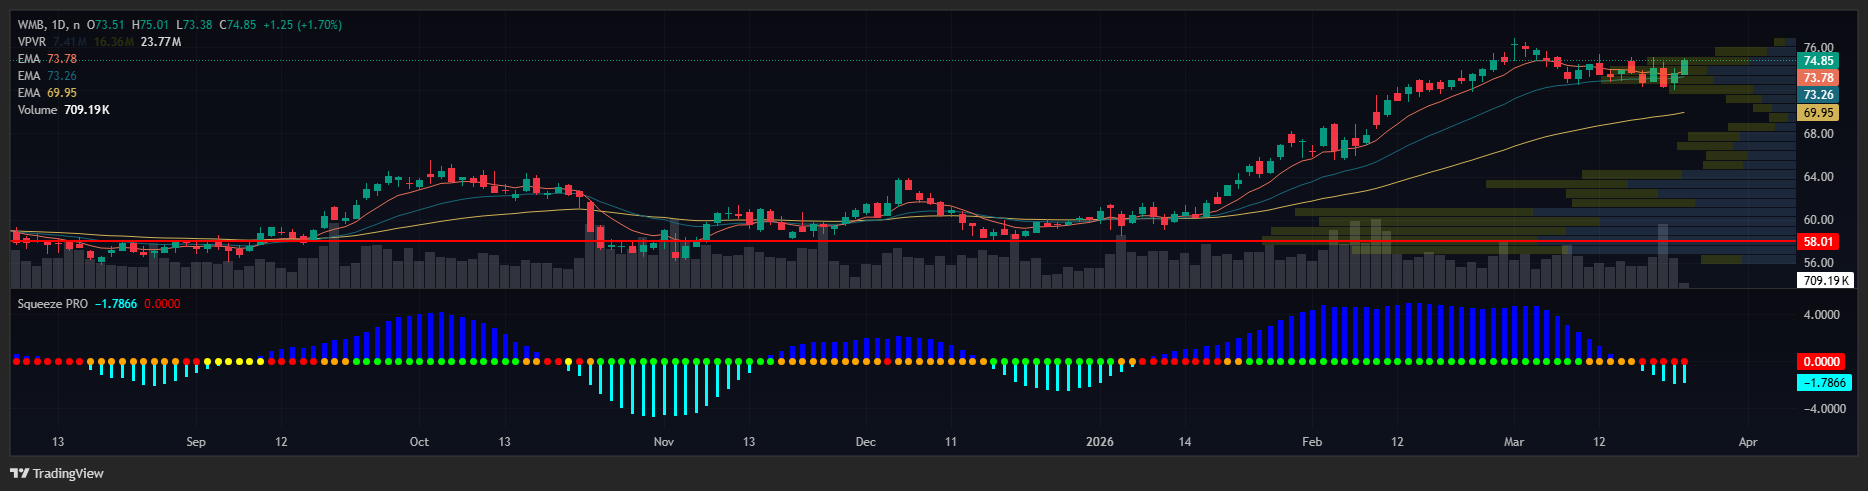Click the Apr label on time axis
This screenshot has width=1868, height=491.
coord(1748,442)
